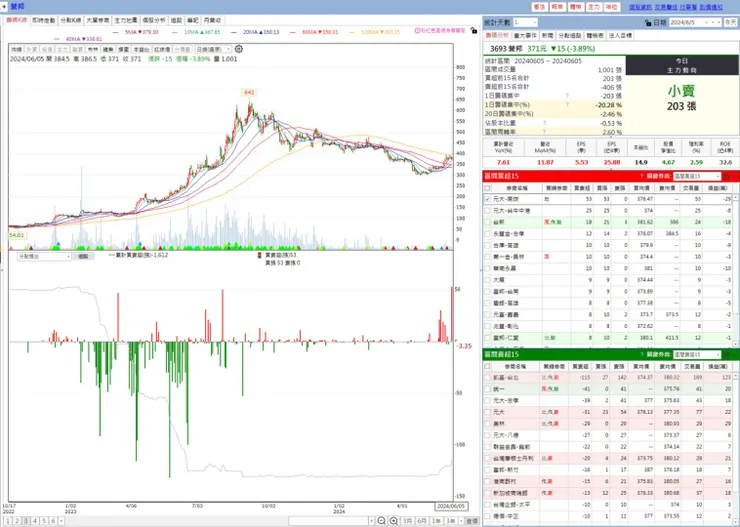Open the 重大事件 tab

525,35
